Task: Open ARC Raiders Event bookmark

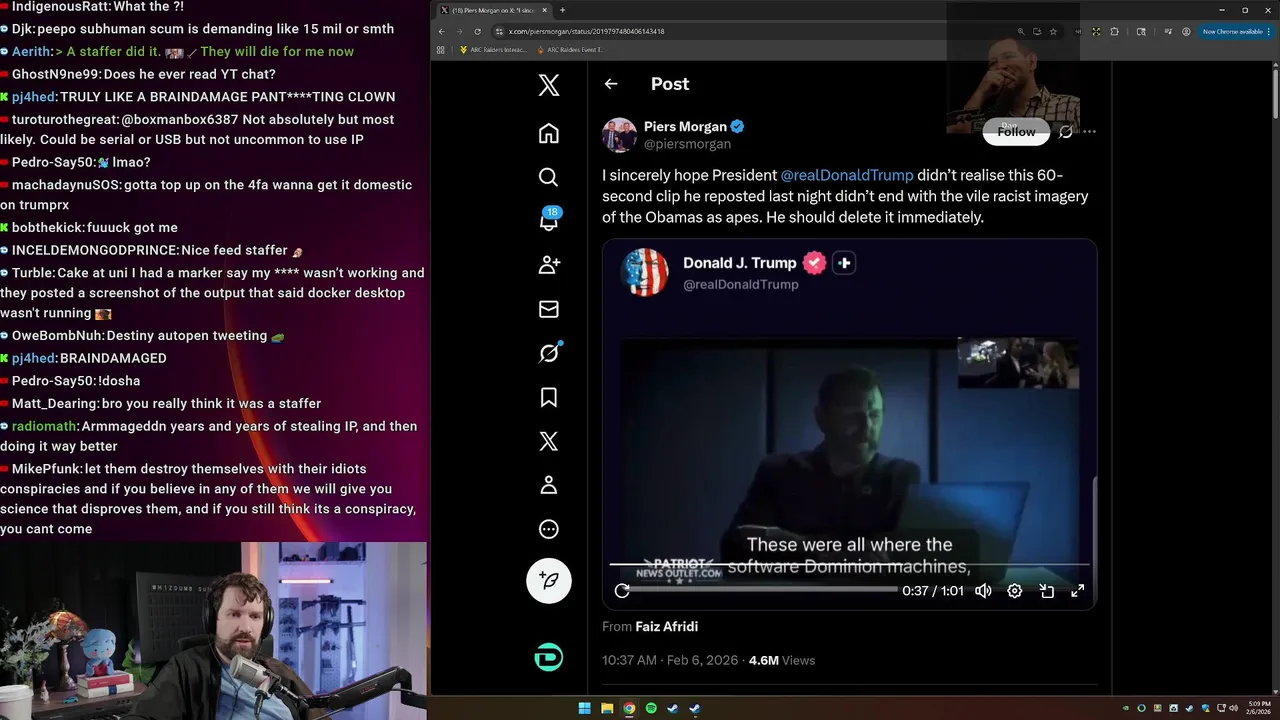Action: [570, 49]
